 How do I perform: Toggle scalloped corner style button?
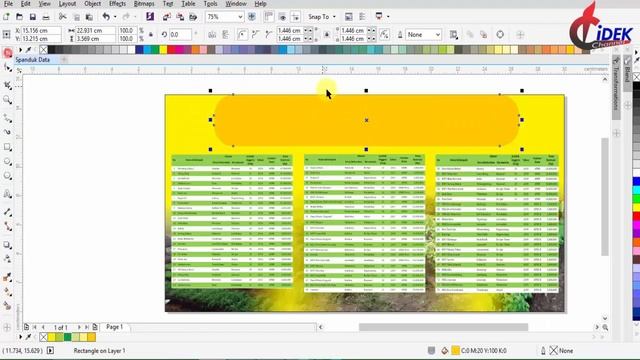point(255,35)
